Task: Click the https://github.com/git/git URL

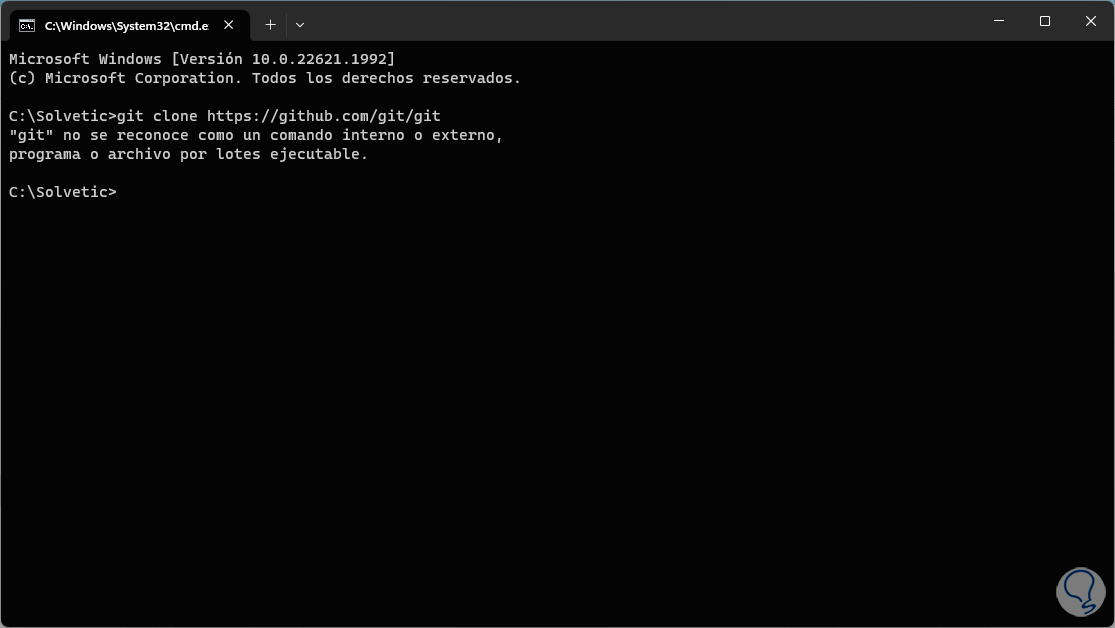Action: [x=323, y=116]
